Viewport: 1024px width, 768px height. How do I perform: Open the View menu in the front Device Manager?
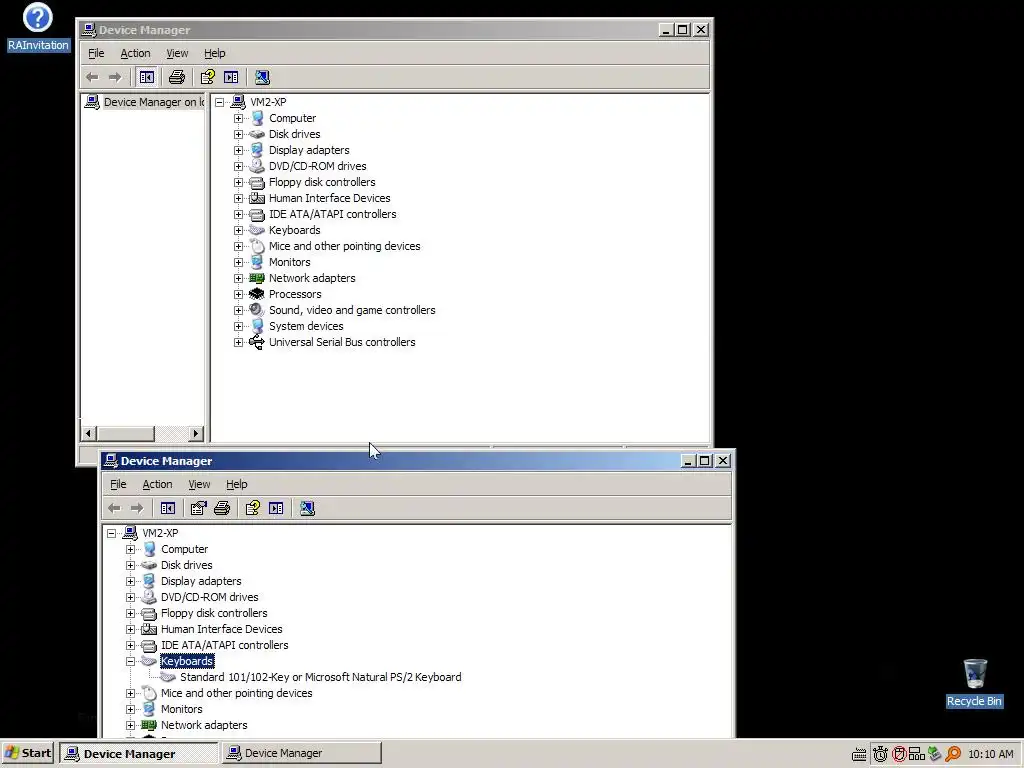tap(199, 485)
